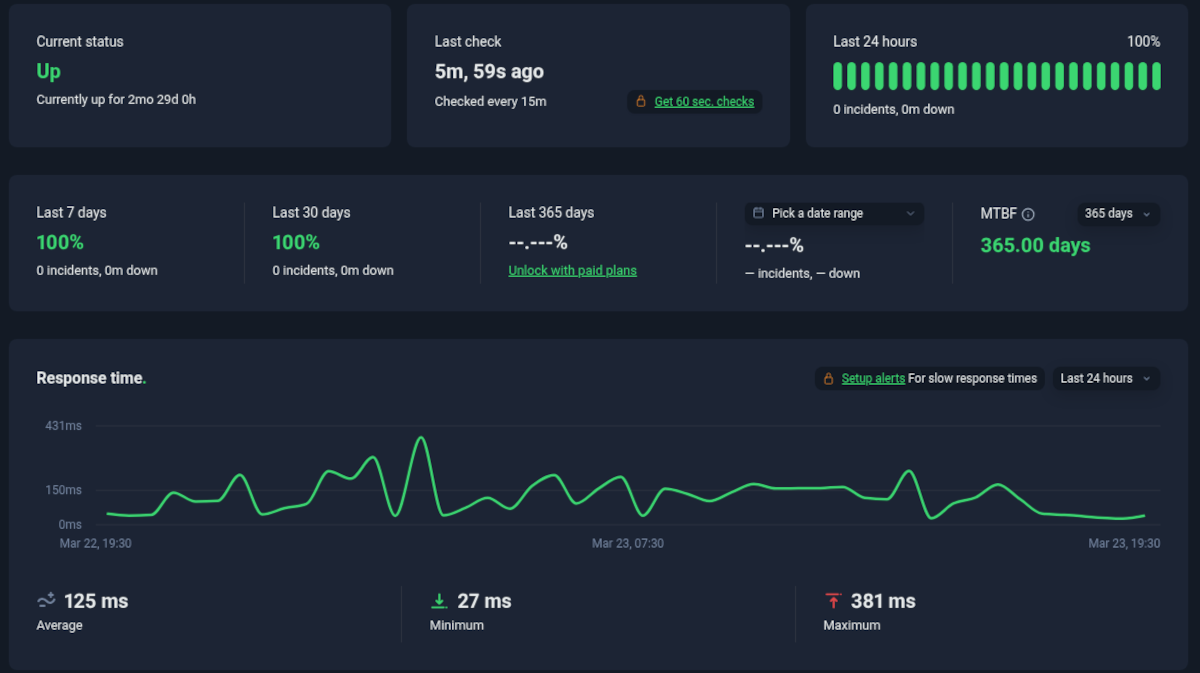The height and width of the screenshot is (673, 1200).
Task: Click the highest peak on response time chart
Action: pos(421,438)
